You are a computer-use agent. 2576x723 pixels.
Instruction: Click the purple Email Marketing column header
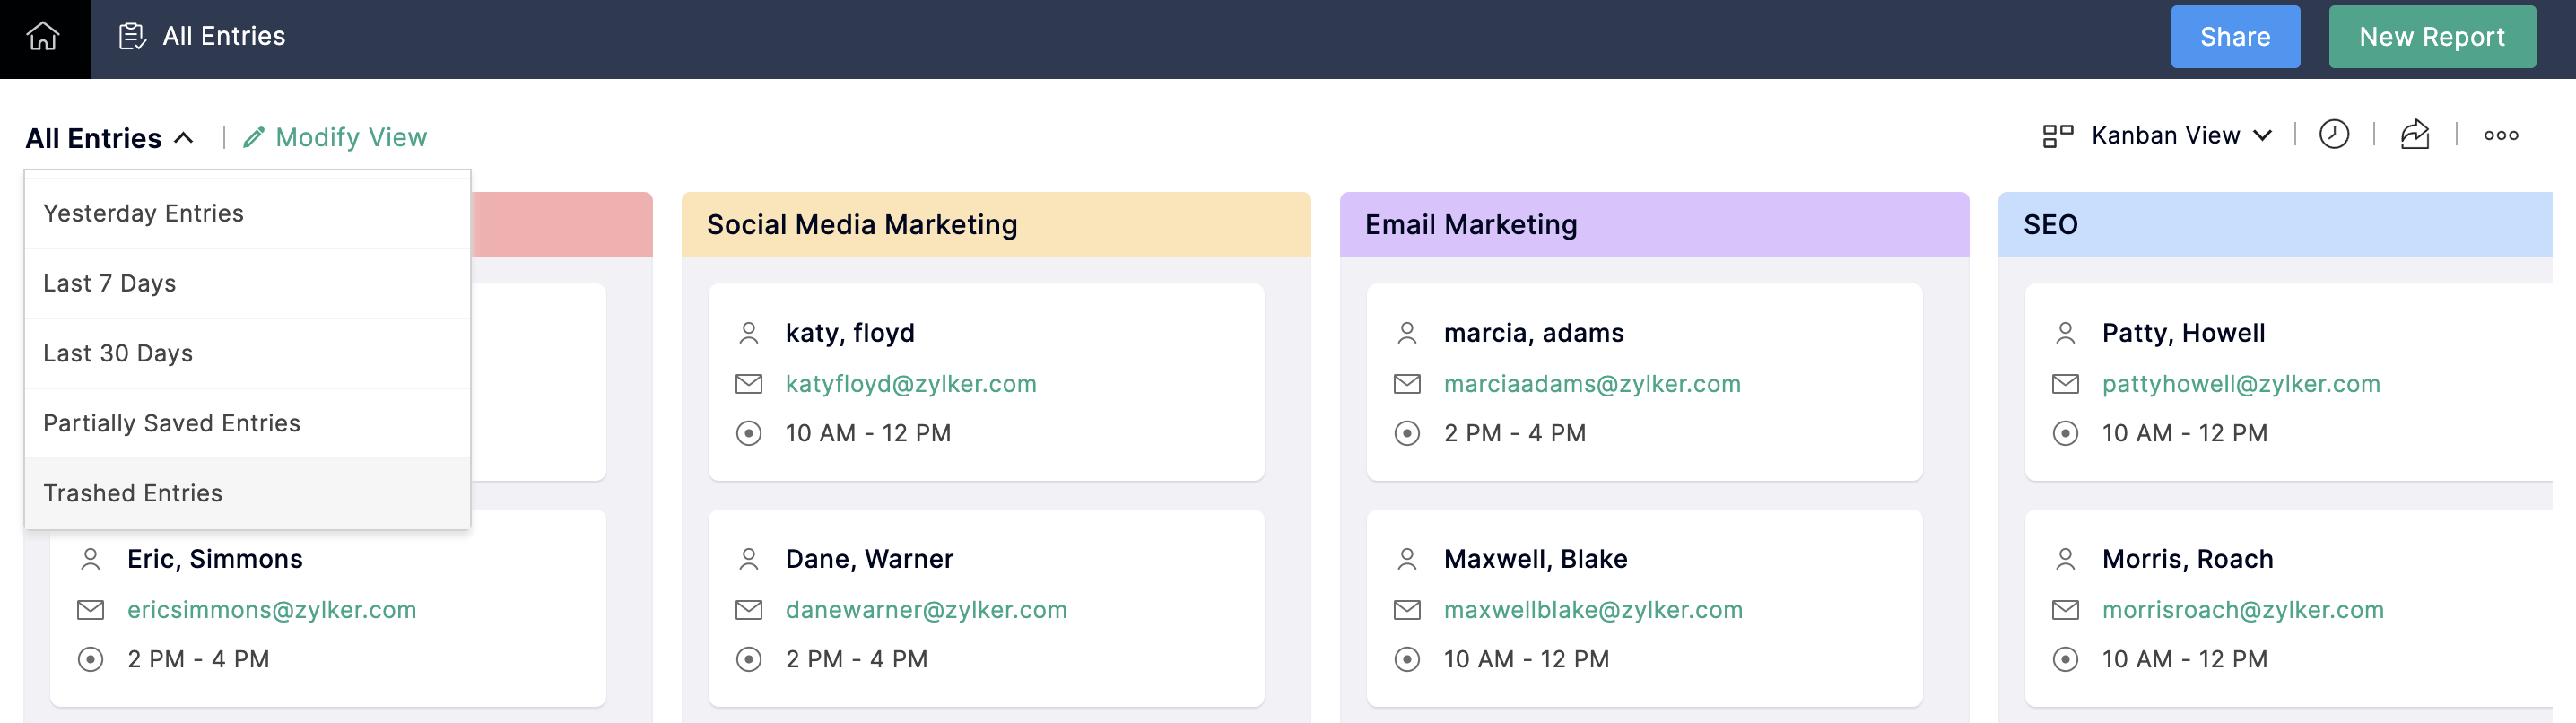1653,225
